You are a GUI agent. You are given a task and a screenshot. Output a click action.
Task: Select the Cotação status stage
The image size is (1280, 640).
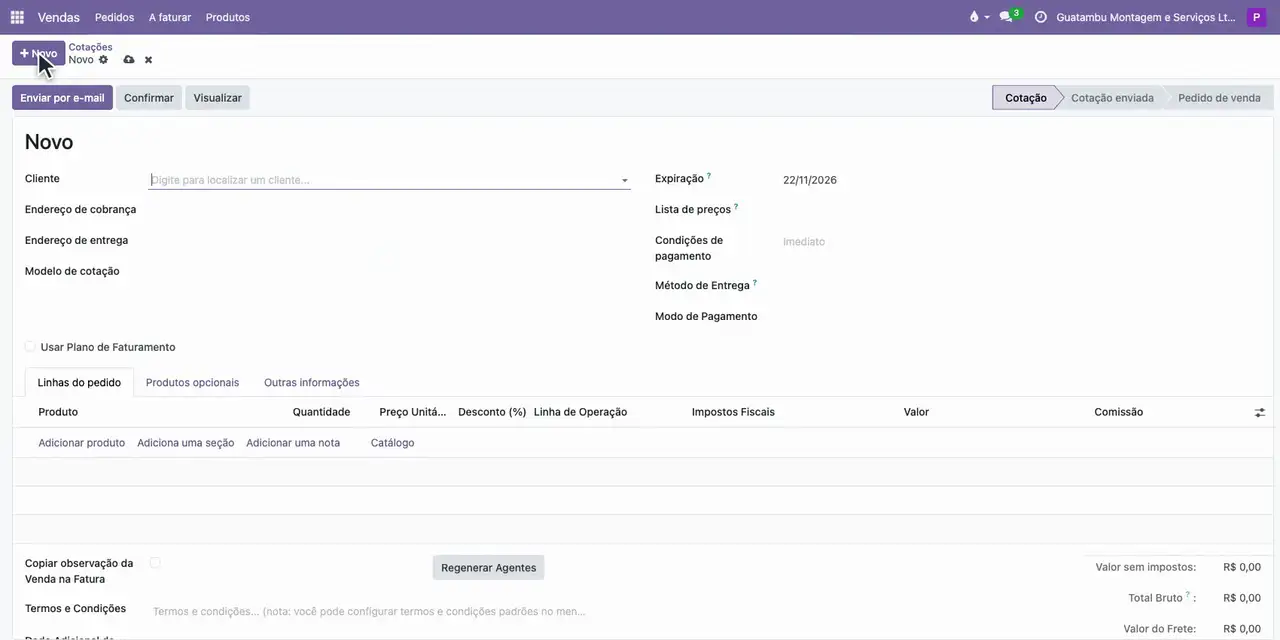click(x=1025, y=98)
